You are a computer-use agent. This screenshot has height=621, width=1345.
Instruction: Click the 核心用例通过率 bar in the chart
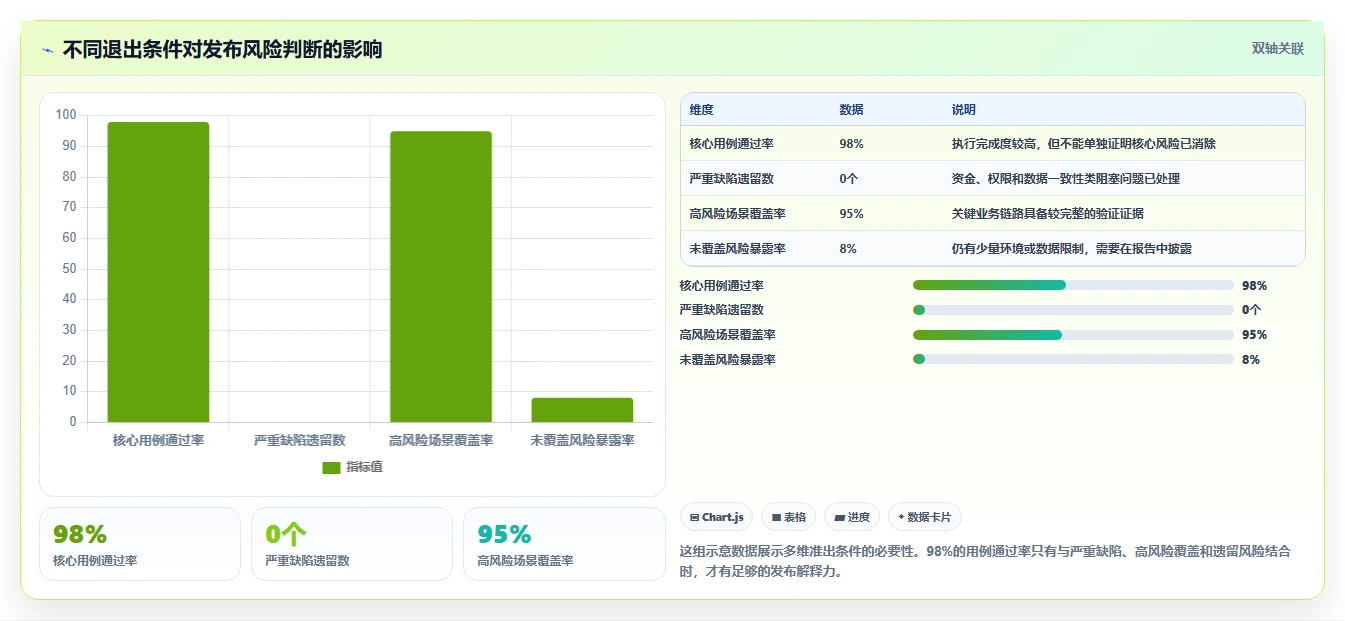pyautogui.click(x=158, y=272)
